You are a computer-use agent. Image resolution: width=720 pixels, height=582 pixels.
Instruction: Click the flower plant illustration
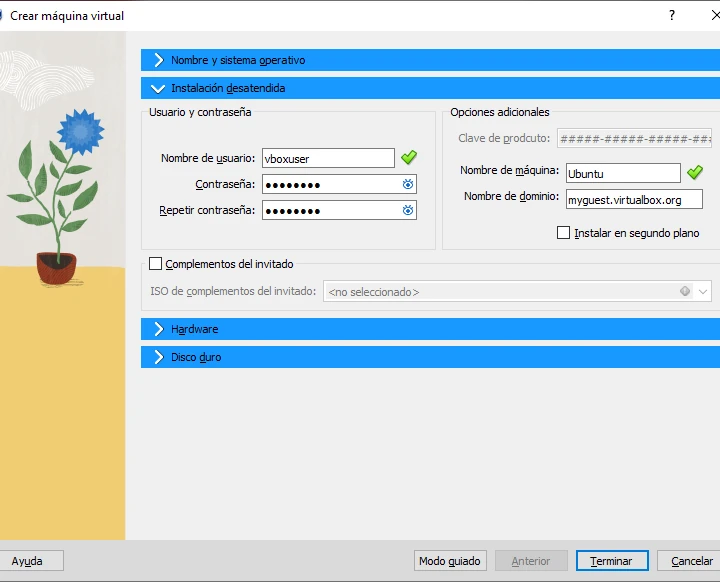tap(56, 198)
